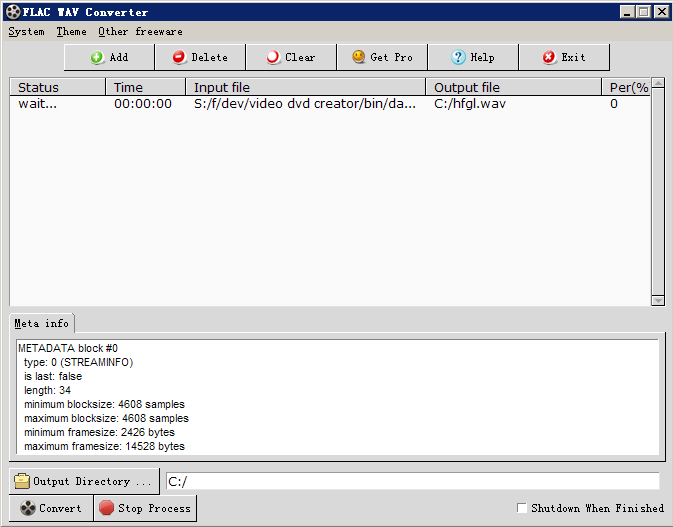The width and height of the screenshot is (673, 527).
Task: Click the green Add icon
Action: point(97,57)
